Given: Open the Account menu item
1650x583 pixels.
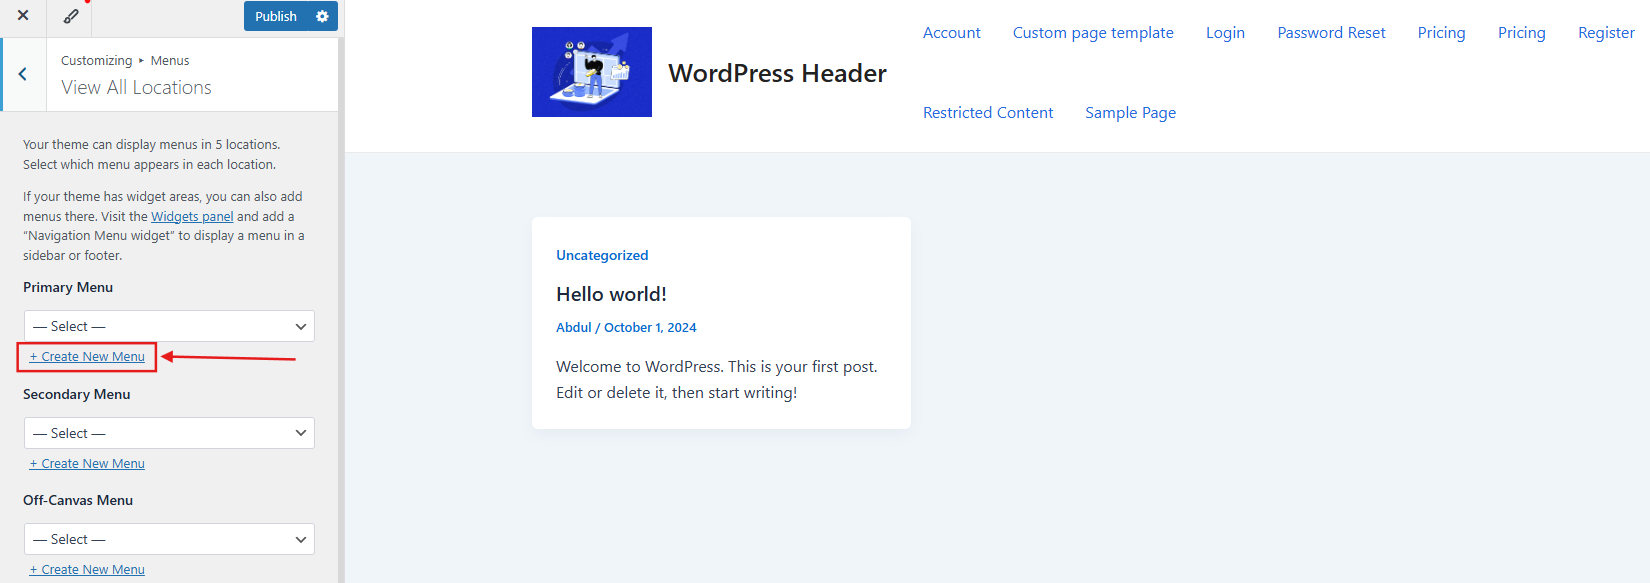Looking at the screenshot, I should click(951, 33).
